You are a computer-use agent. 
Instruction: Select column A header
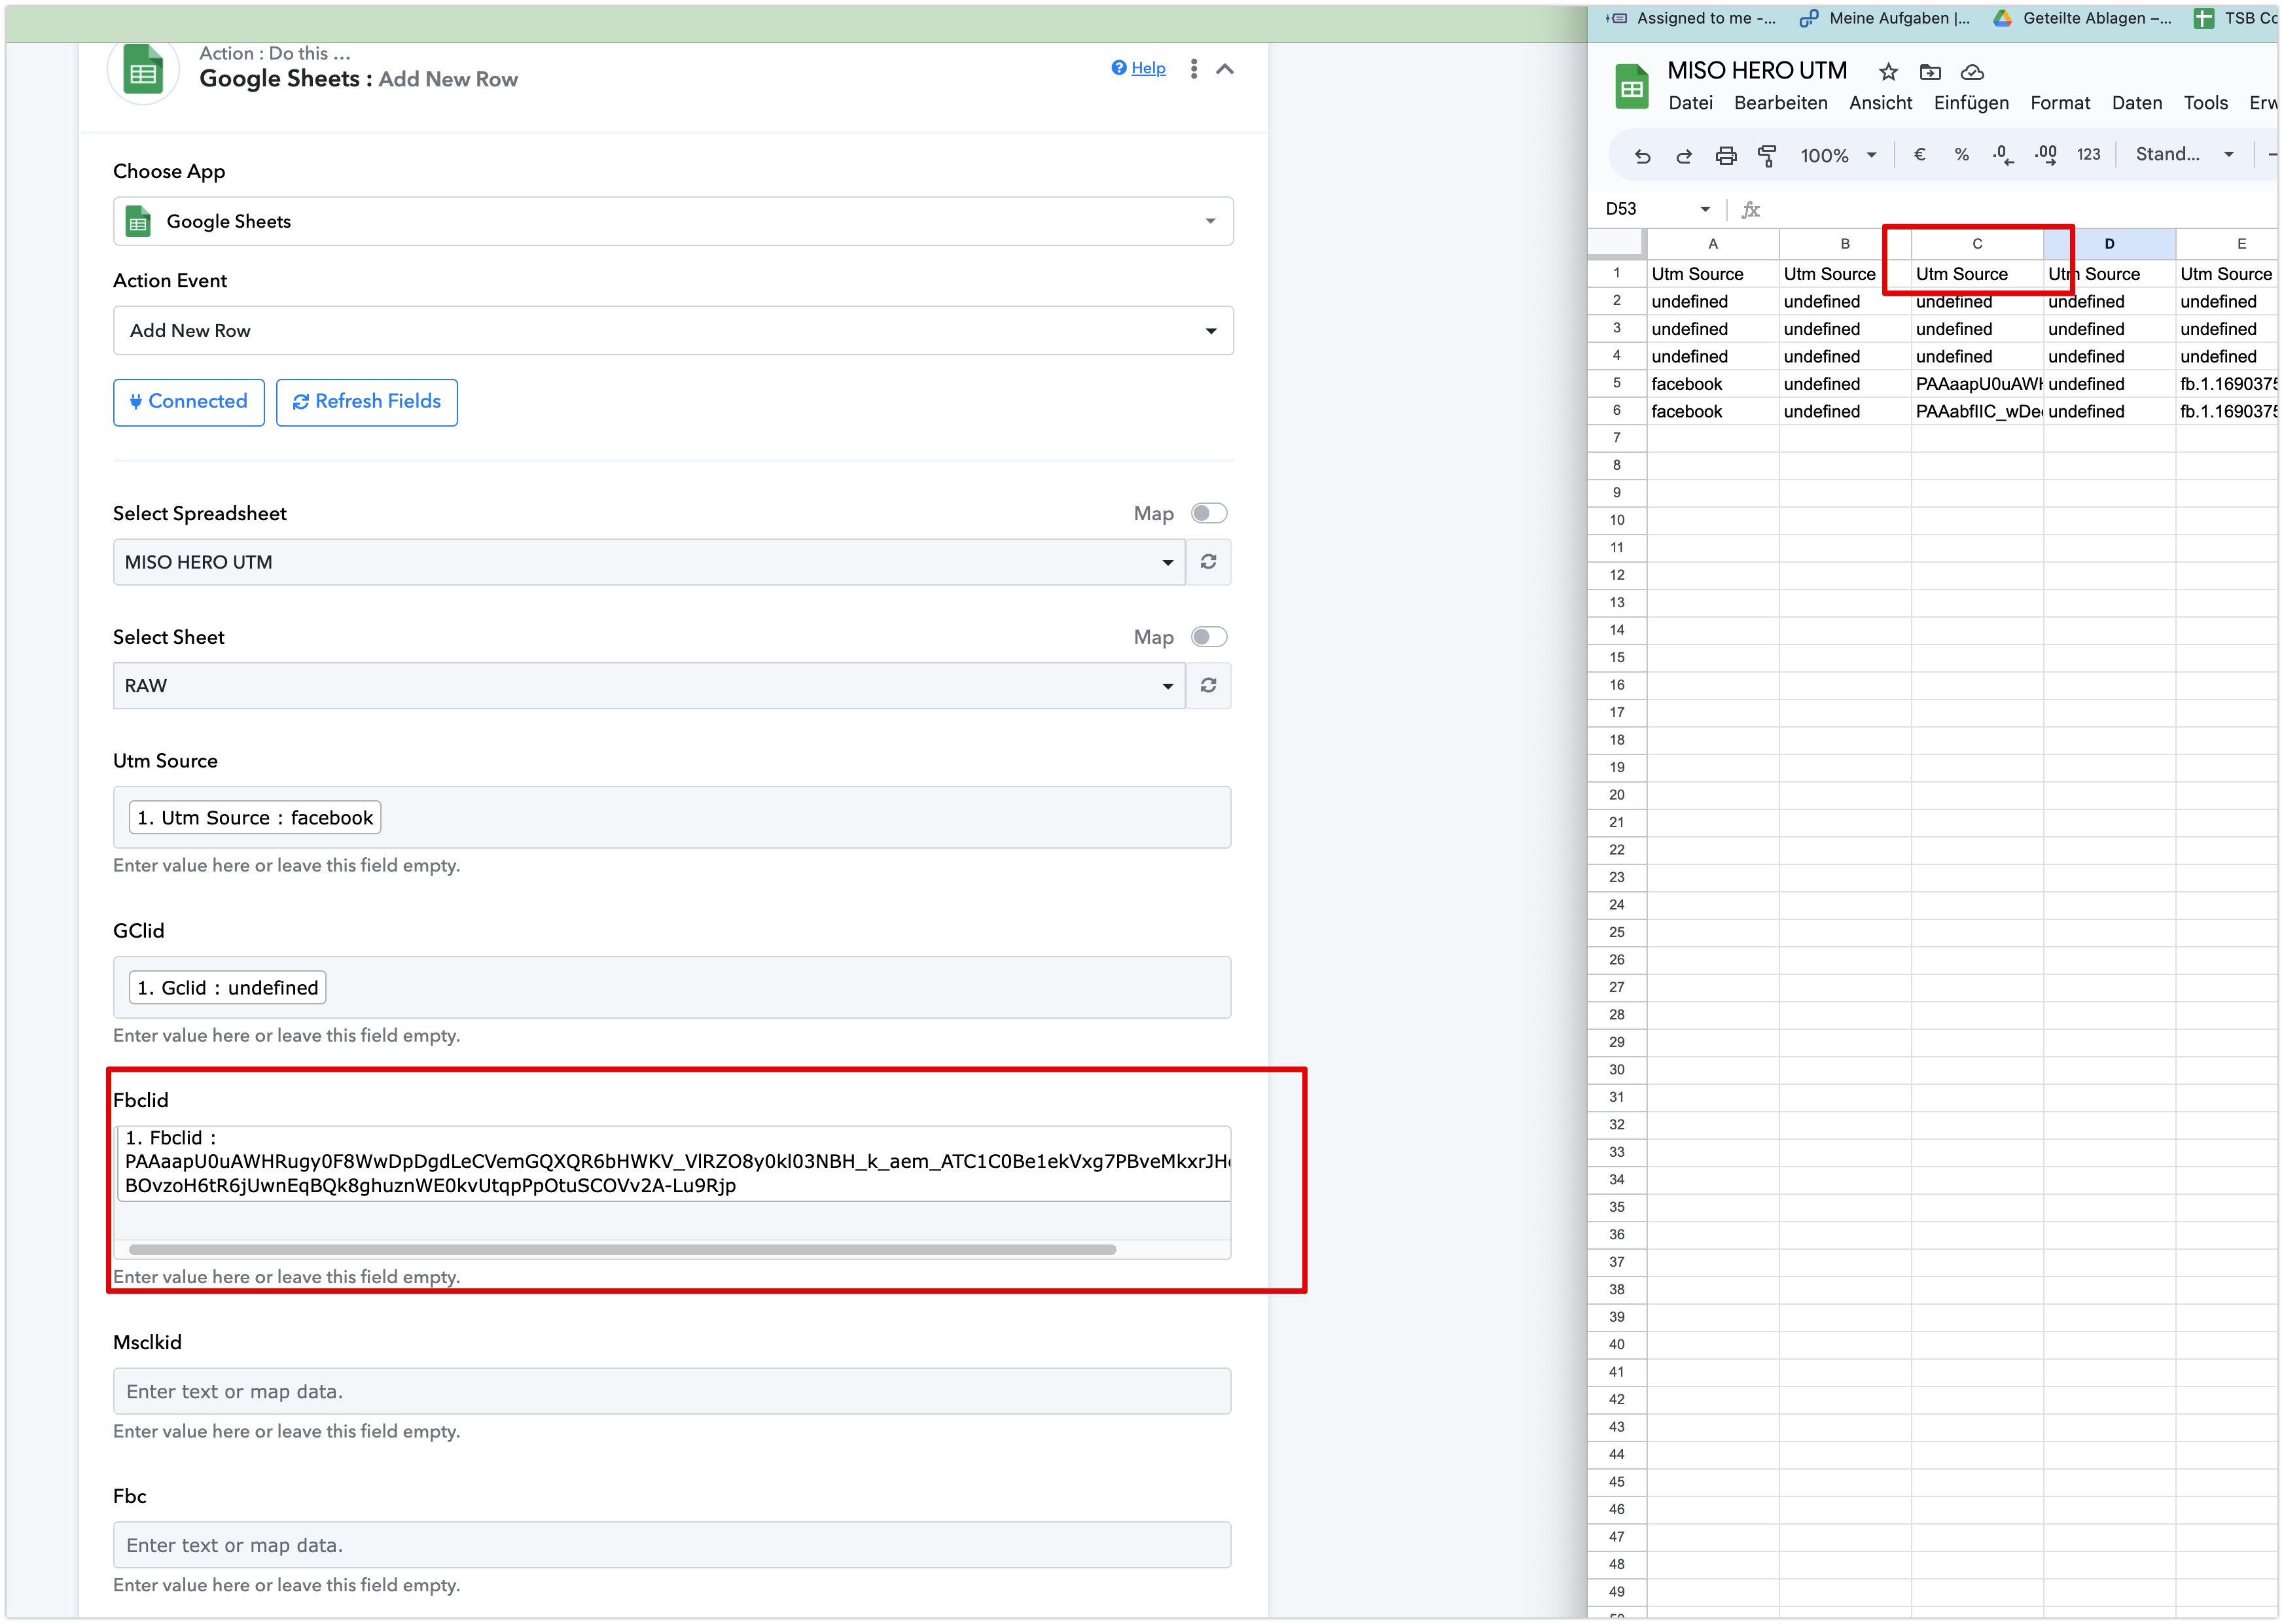tap(1712, 243)
